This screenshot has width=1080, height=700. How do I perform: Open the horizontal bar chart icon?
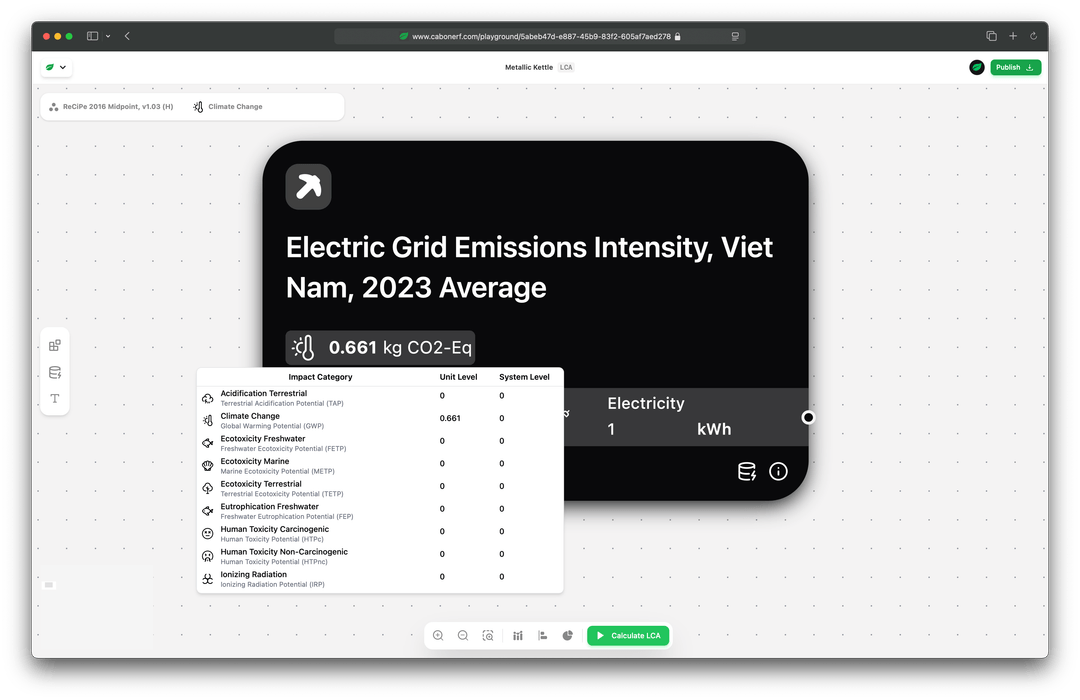coord(543,635)
